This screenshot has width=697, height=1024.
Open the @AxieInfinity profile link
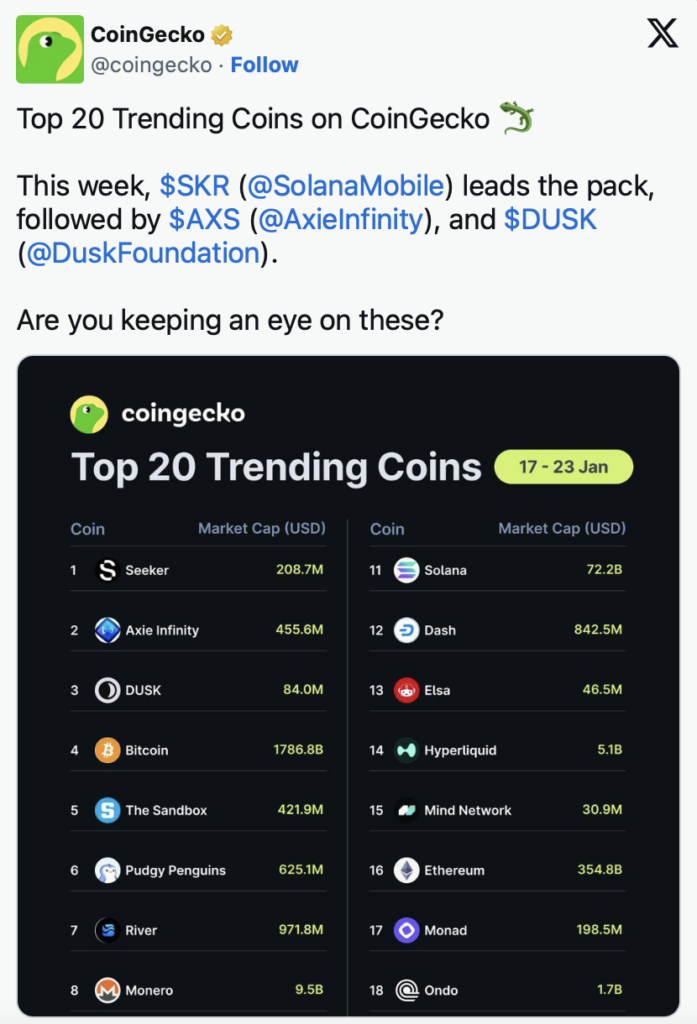click(340, 219)
